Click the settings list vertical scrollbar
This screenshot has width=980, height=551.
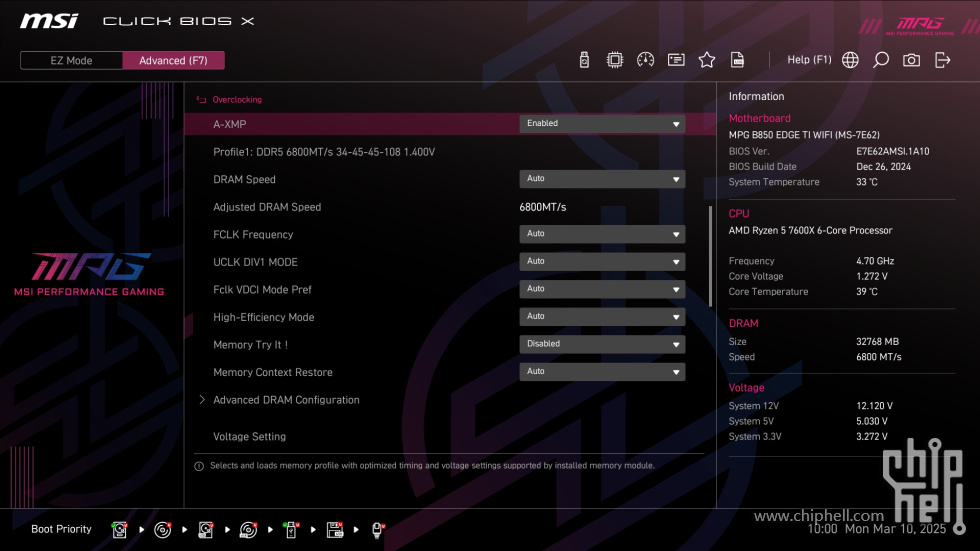(710, 256)
